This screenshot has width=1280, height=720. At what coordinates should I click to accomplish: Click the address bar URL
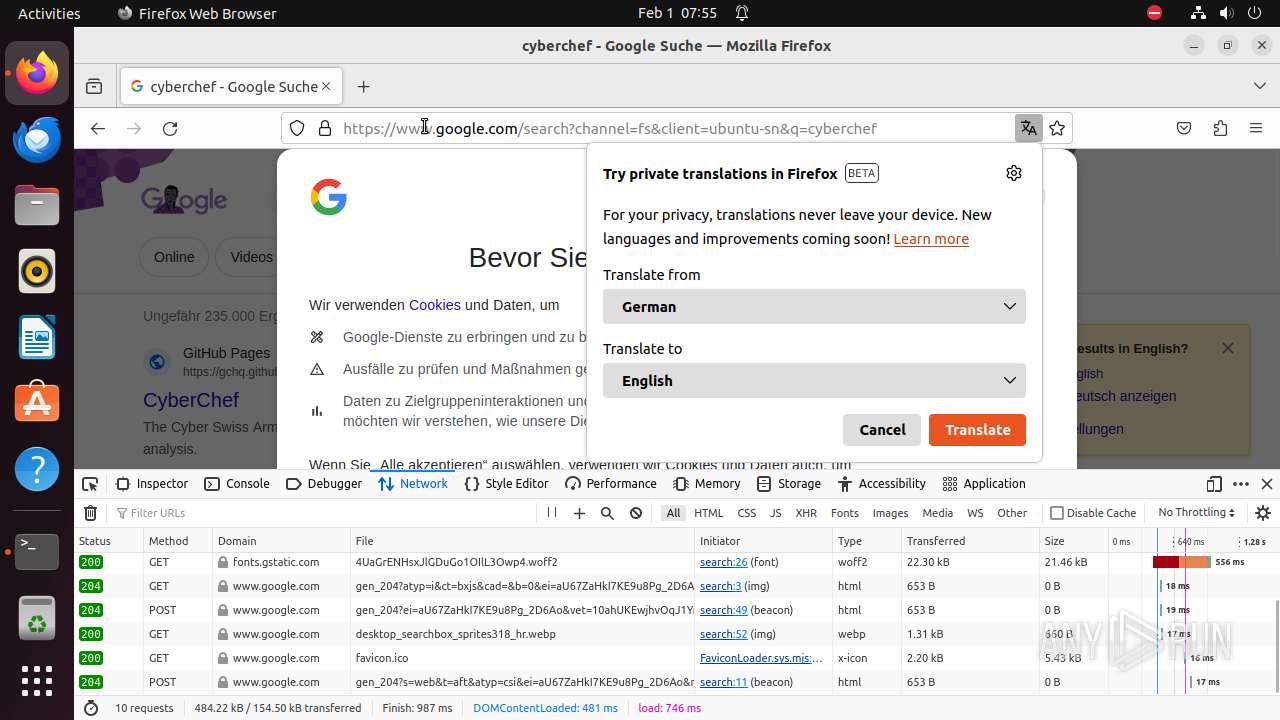609,128
